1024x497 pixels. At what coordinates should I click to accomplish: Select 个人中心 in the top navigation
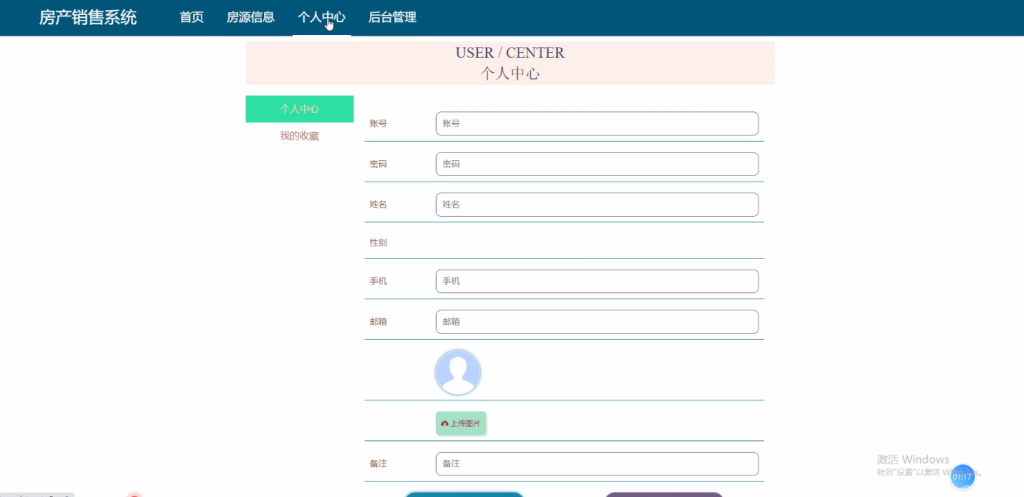point(321,17)
